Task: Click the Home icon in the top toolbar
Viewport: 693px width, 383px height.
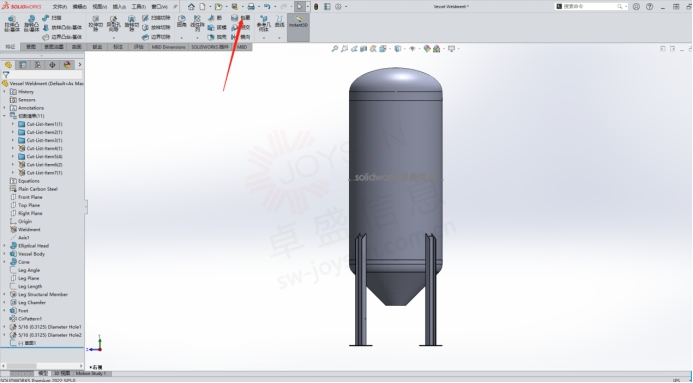Action: [191, 7]
